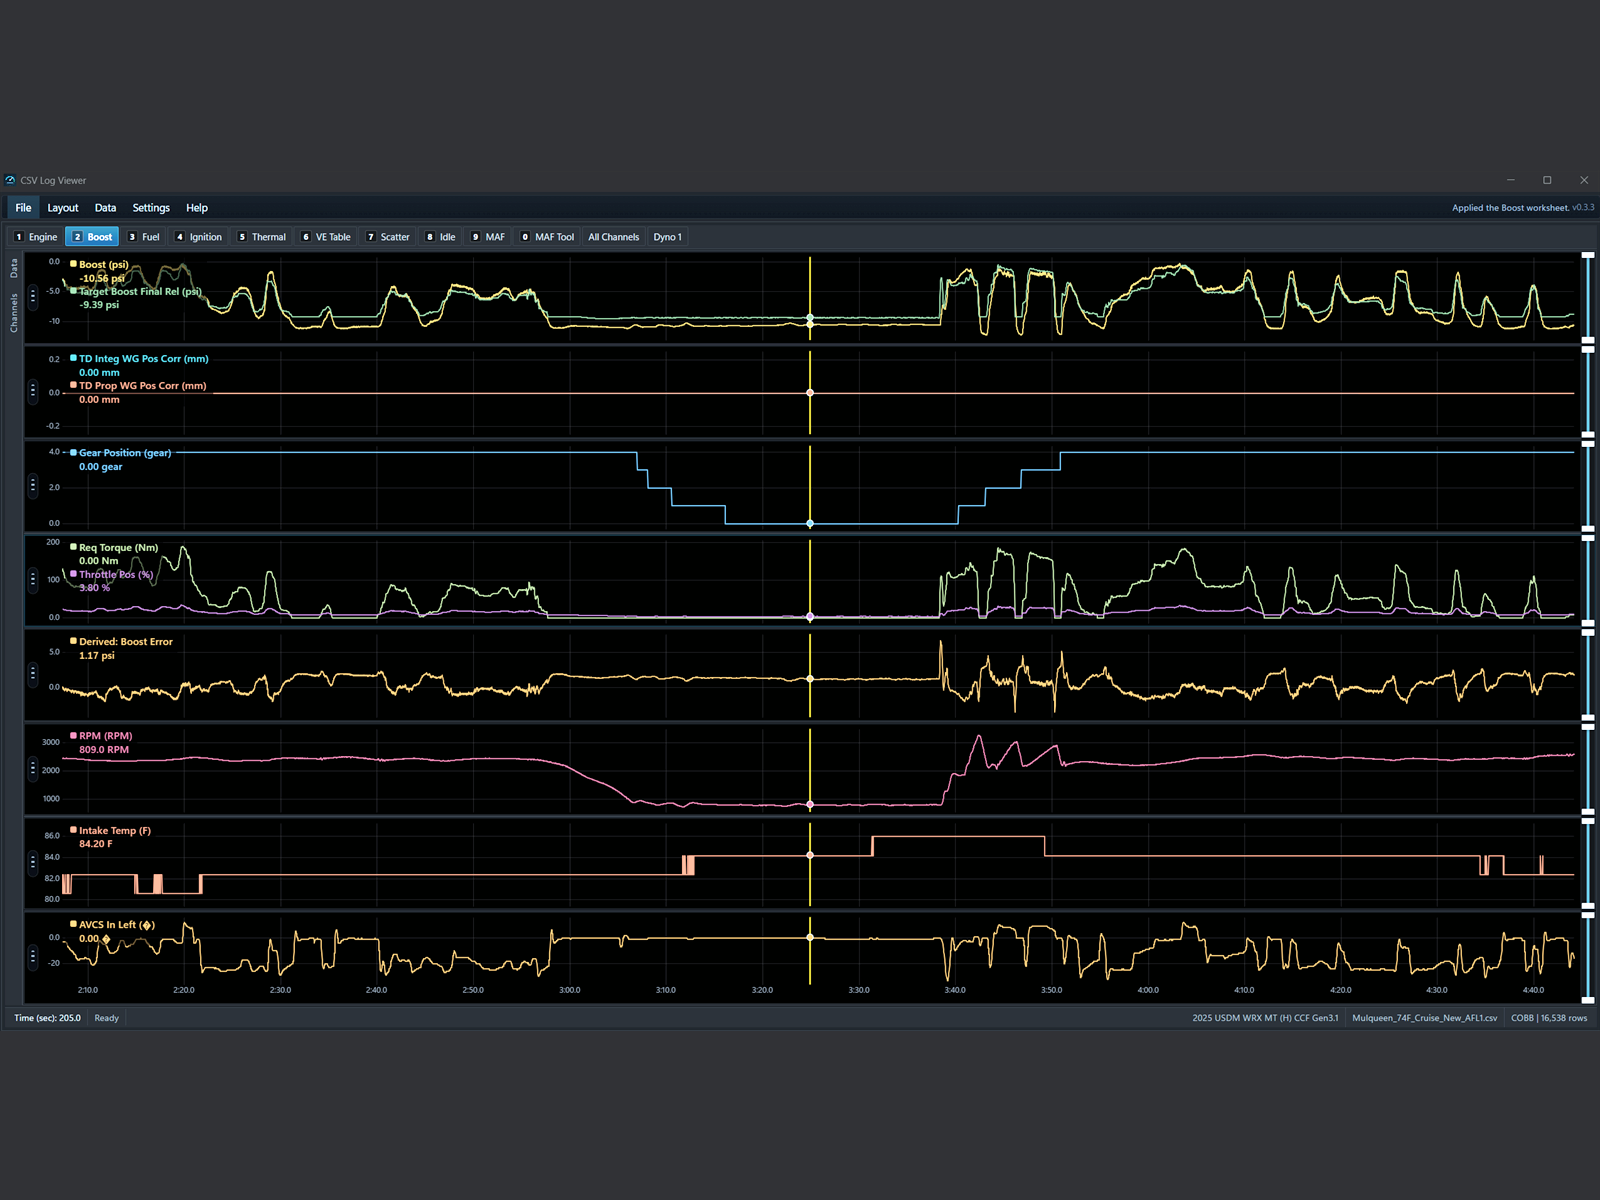Click the cursor marker on the Intake Temp trace

[810, 855]
